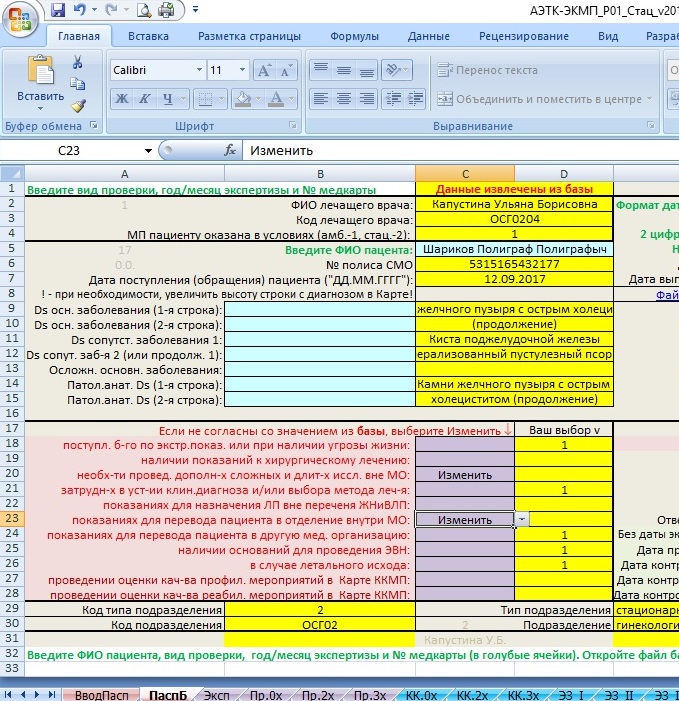Open the dropdown arrow on cell C23
This screenshot has width=679, height=701.
click(521, 519)
